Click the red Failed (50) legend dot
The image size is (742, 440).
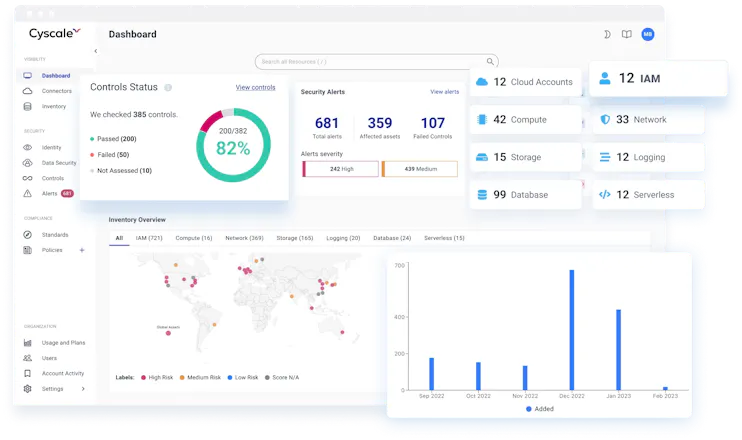(x=92, y=155)
